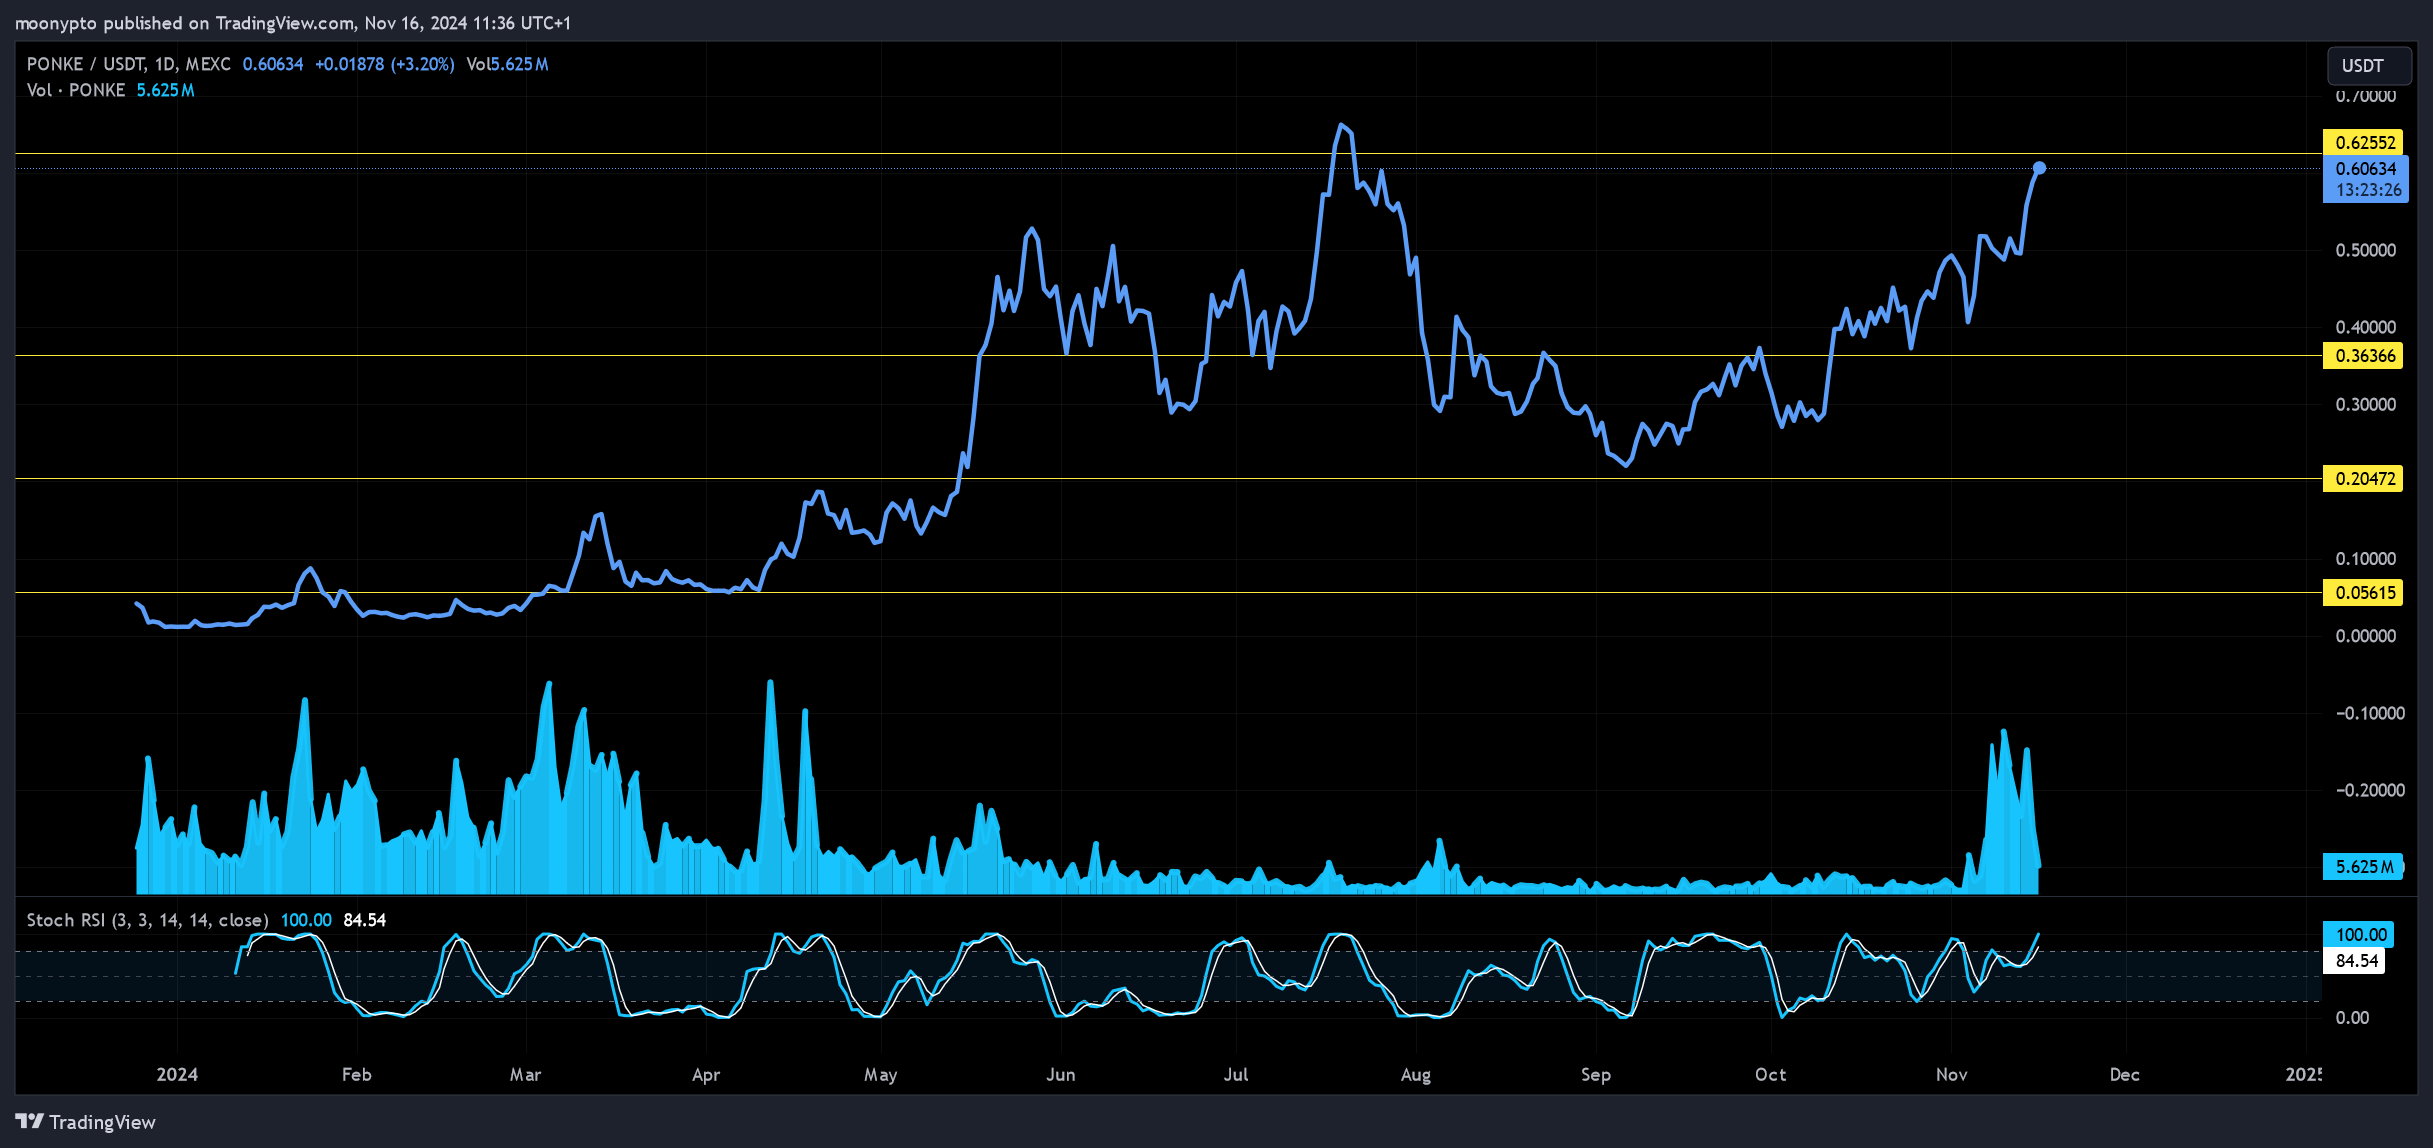Click the +0.01878 (+3.20%) change value
This screenshot has height=1148, width=2433.
coord(385,64)
